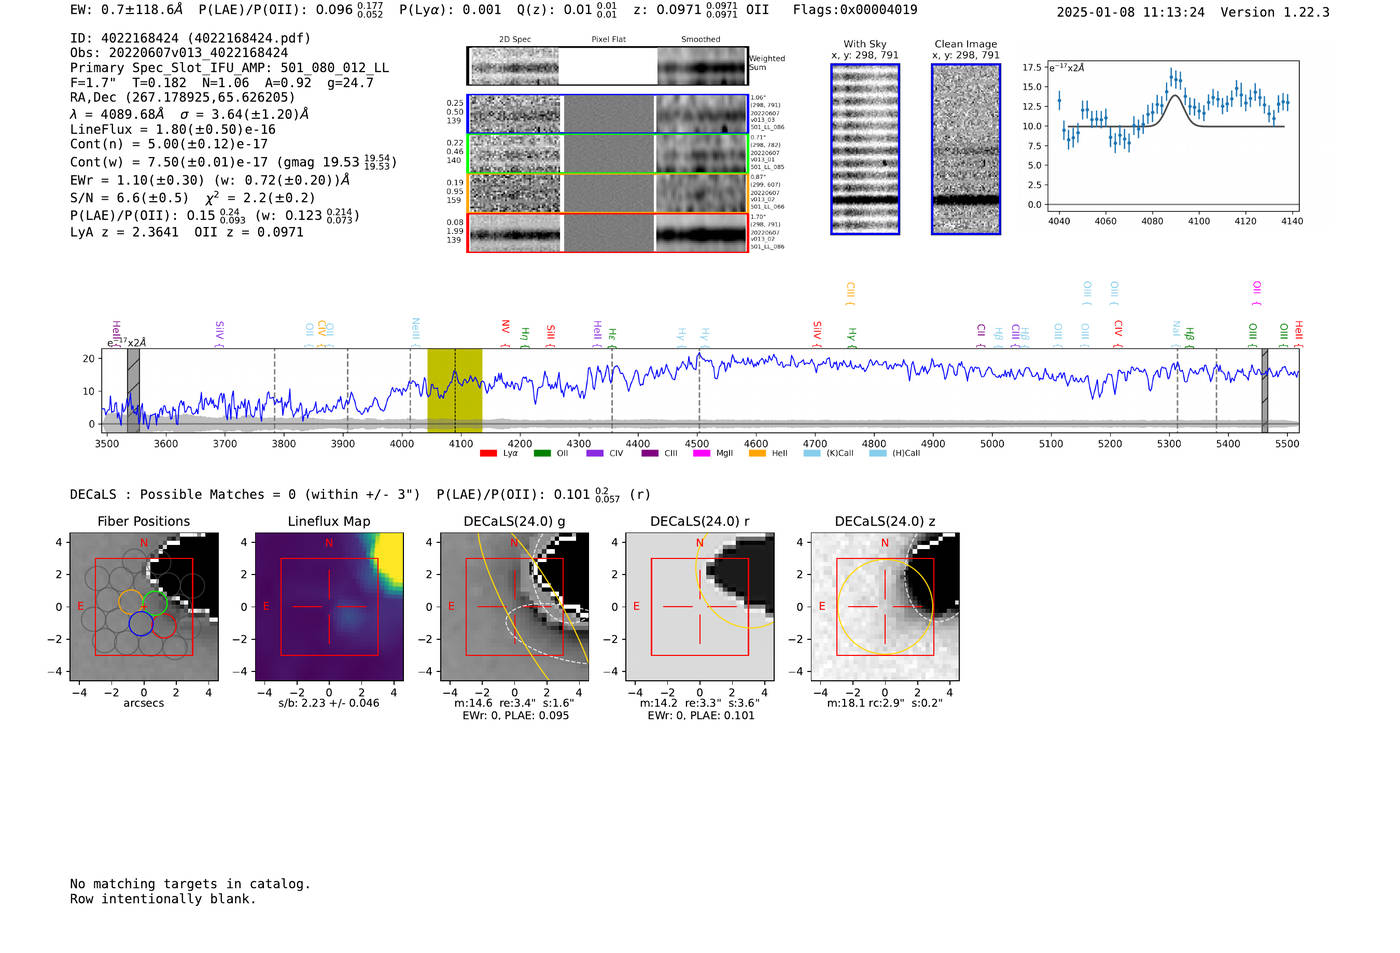This screenshot has width=1400, height=953.
Task: Click the "LineFlux = 1.80(±0.50)e-16" line
Action: [x=173, y=130]
